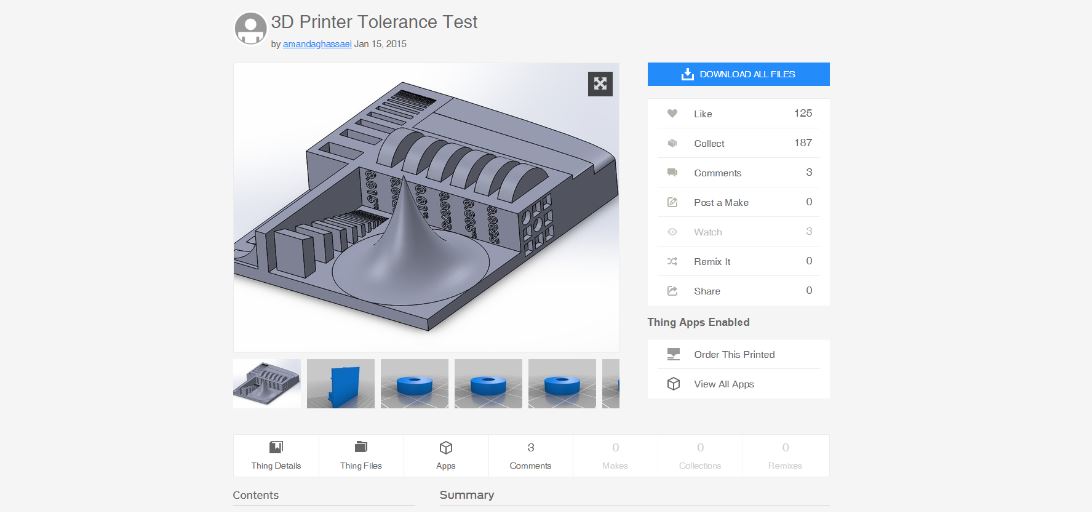Click the heart icon next to Like
This screenshot has width=1092, height=512.
(672, 114)
